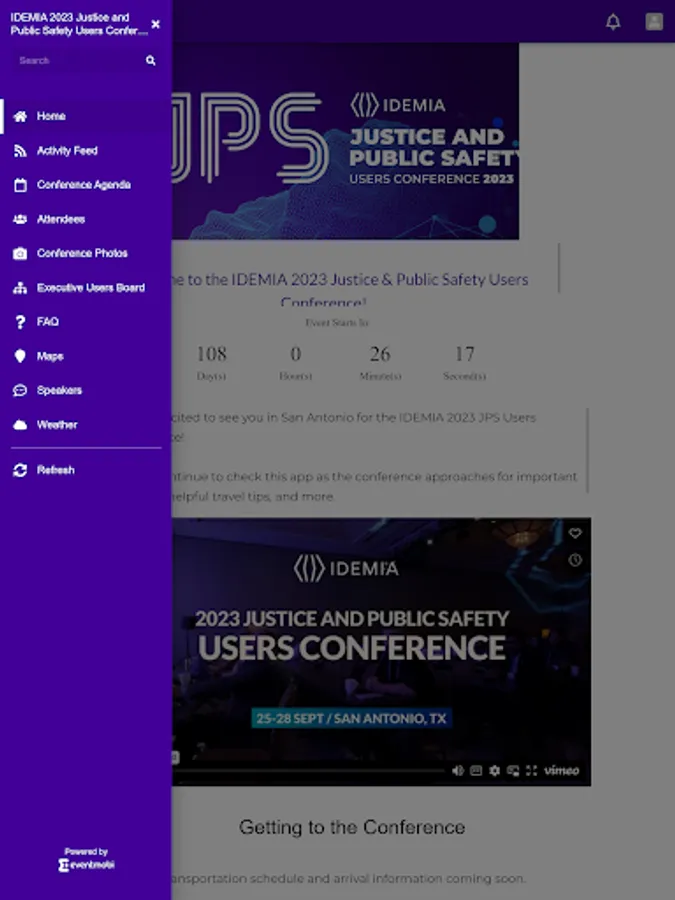Open the user profile avatar
This screenshot has height=900, width=675.
[654, 22]
